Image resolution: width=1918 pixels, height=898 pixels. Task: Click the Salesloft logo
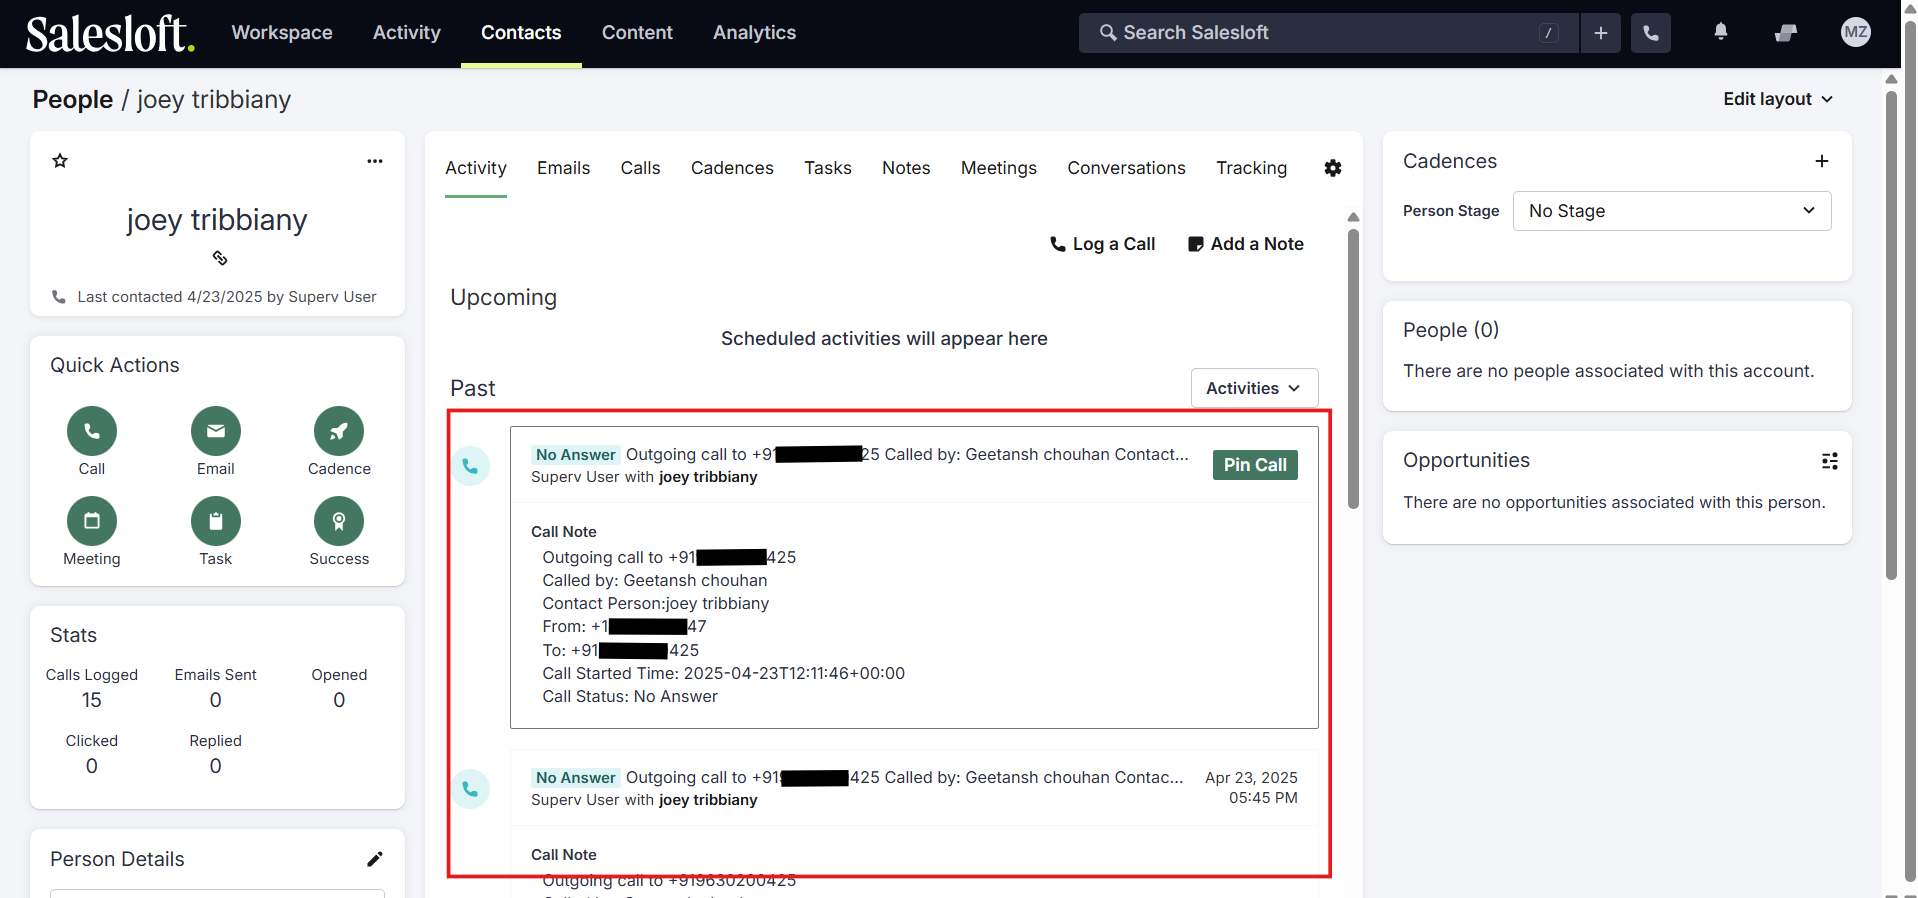[110, 33]
